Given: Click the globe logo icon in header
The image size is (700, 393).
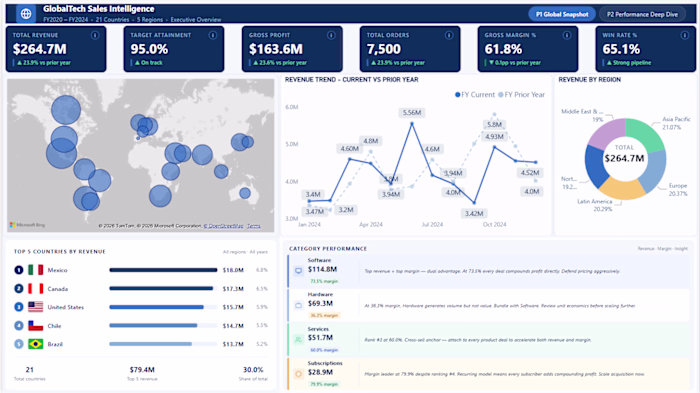Looking at the screenshot, I should [26, 14].
